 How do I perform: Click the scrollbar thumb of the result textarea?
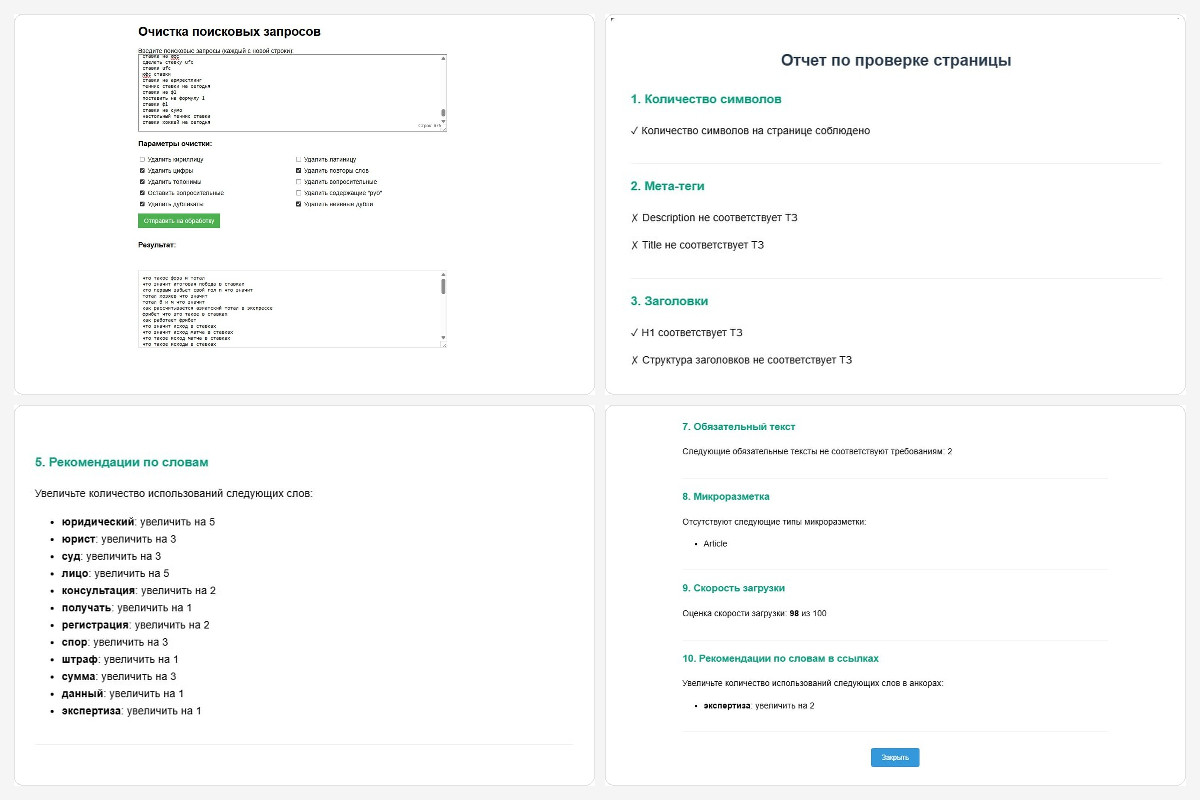click(443, 287)
